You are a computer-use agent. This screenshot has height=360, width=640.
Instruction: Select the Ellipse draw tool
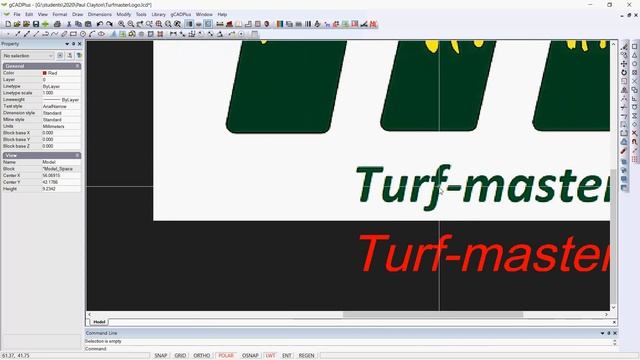point(101,34)
